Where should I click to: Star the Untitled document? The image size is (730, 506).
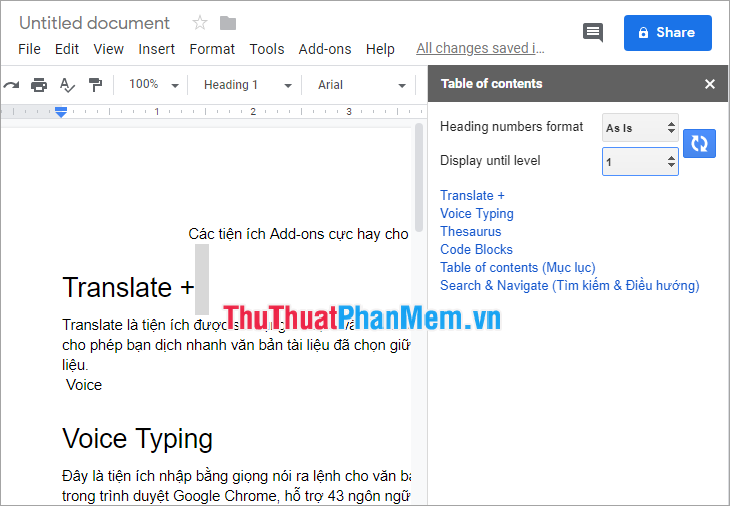click(x=200, y=22)
